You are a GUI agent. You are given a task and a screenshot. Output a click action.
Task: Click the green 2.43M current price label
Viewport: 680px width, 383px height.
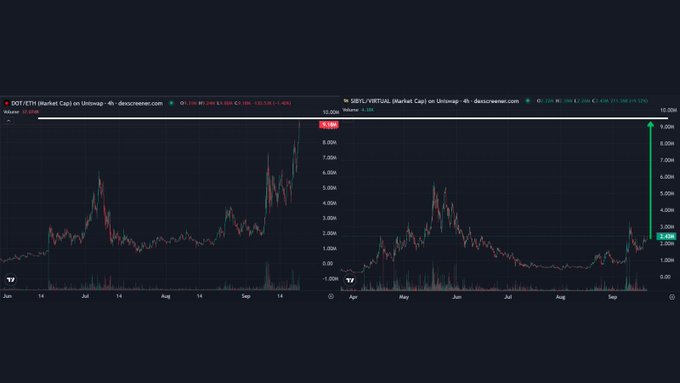(x=667, y=236)
